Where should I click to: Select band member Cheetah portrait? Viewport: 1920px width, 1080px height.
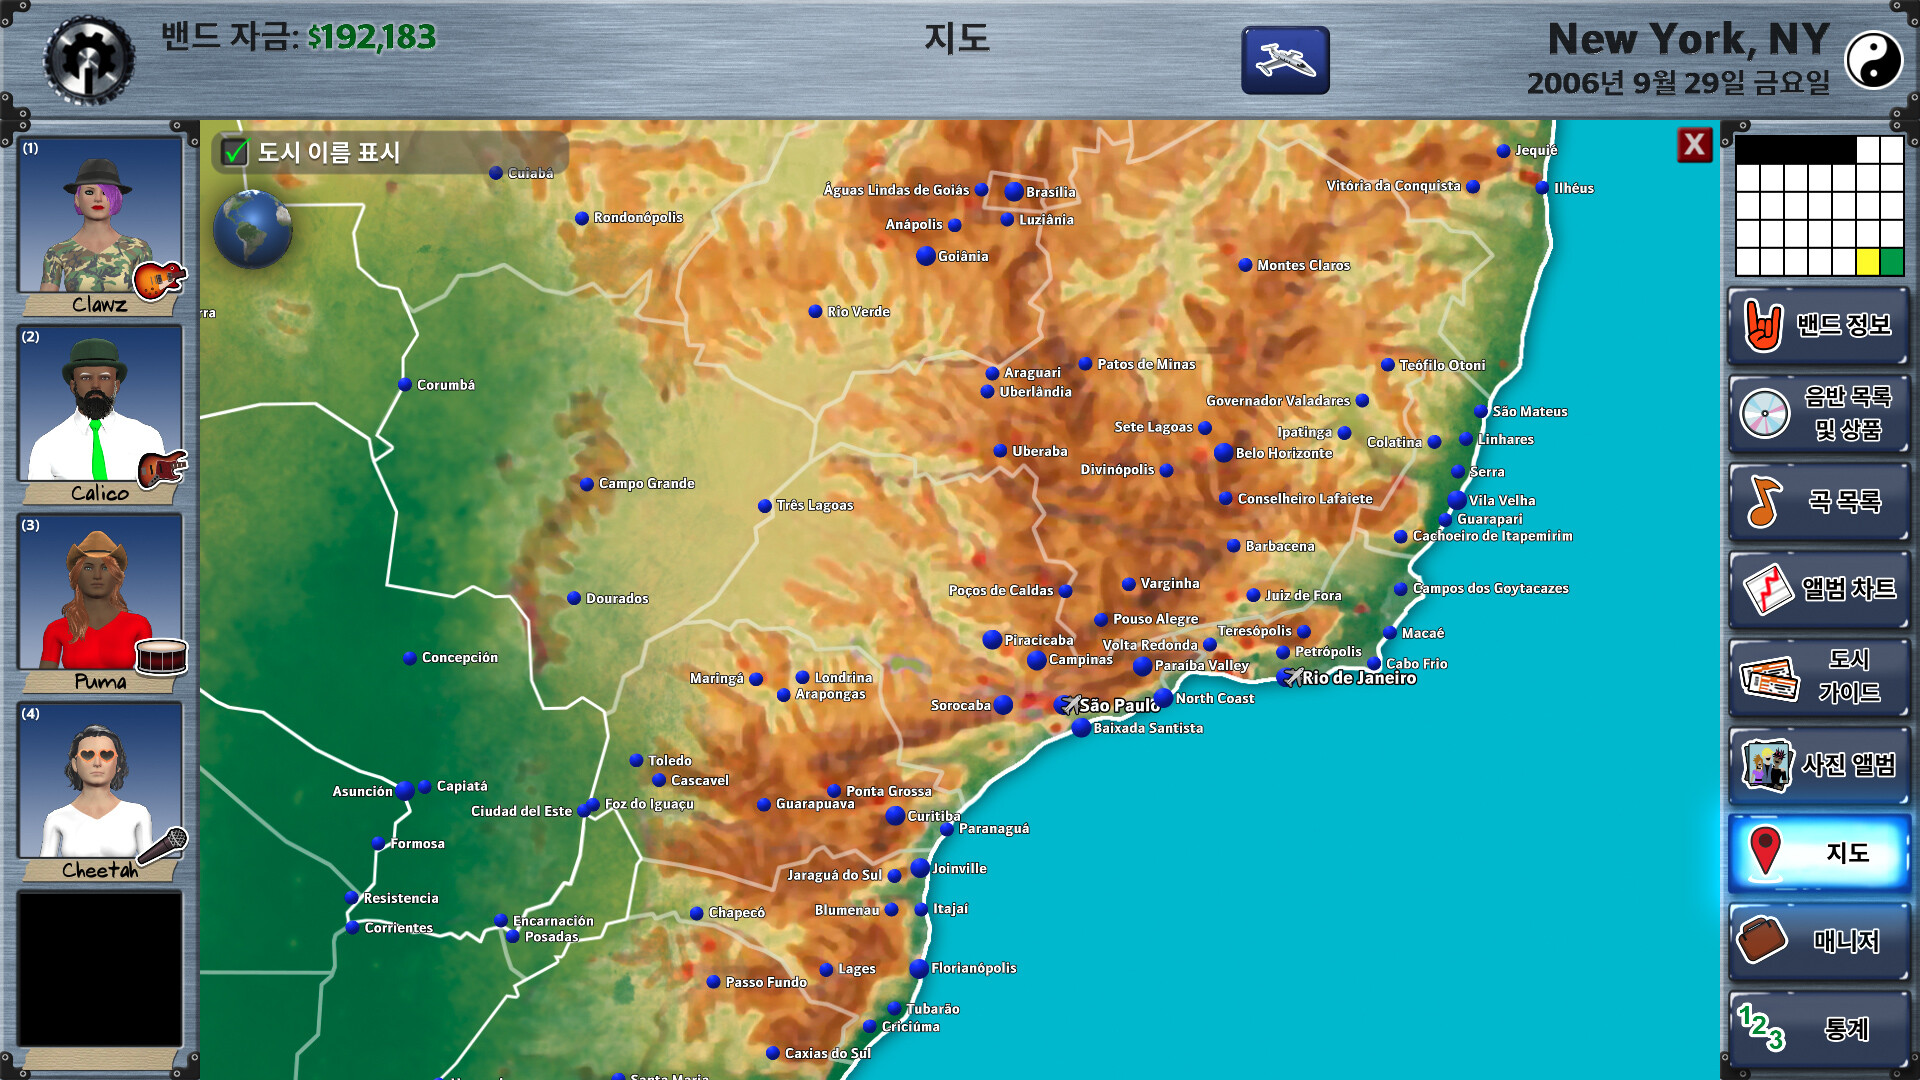pos(99,780)
